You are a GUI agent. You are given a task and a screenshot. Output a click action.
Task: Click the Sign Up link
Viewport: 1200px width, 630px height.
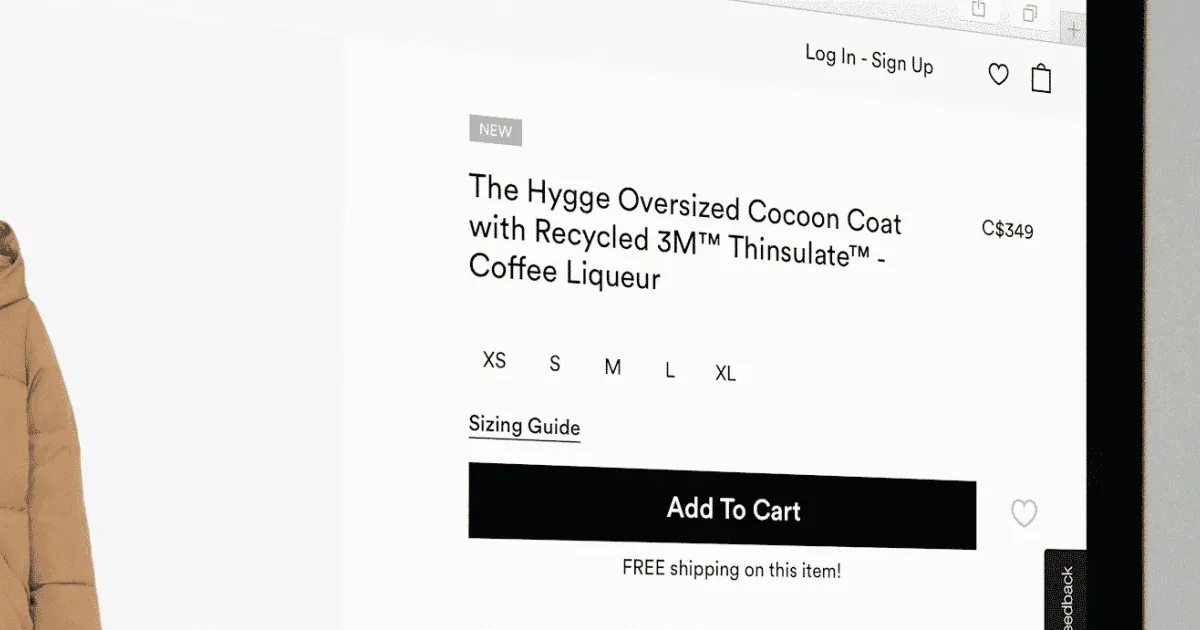(902, 63)
